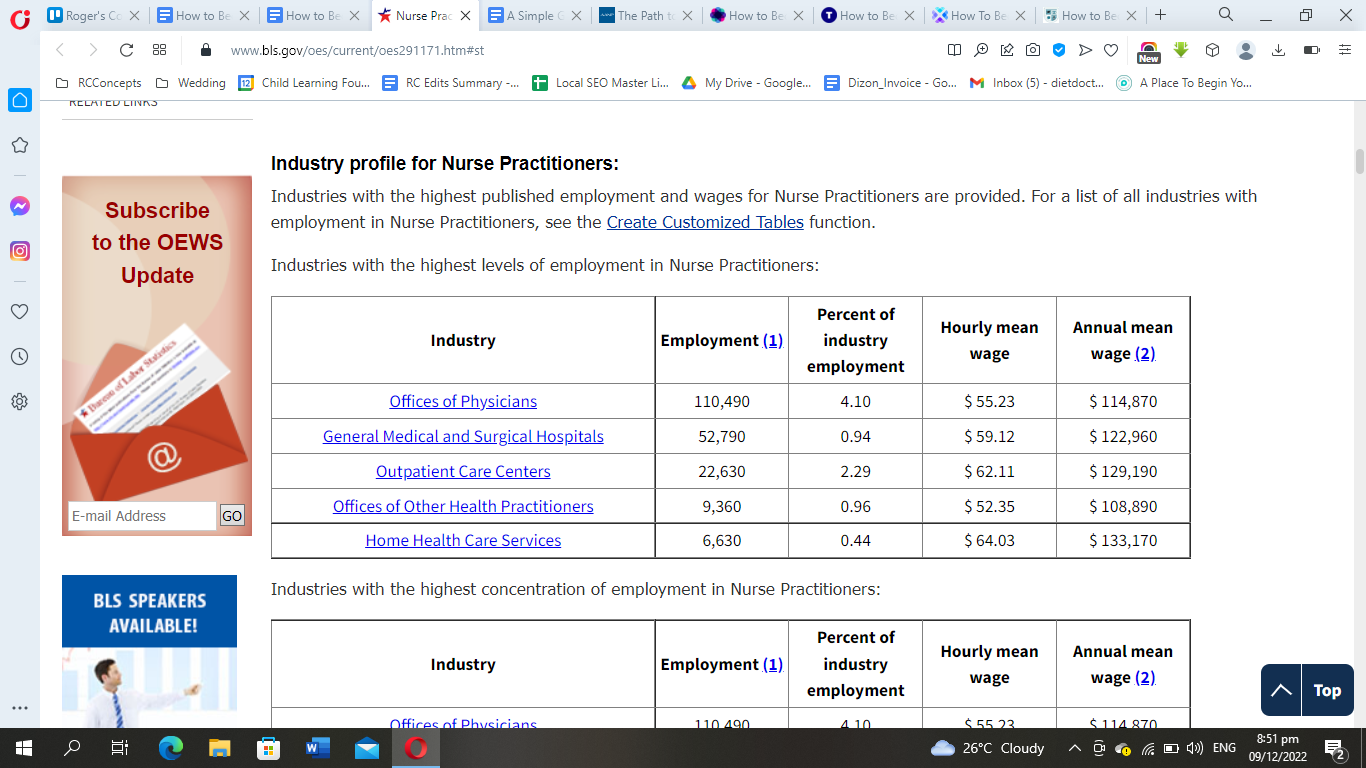The image size is (1366, 768).
Task: Open Local SEO Master List bookmark
Action: tap(600, 83)
